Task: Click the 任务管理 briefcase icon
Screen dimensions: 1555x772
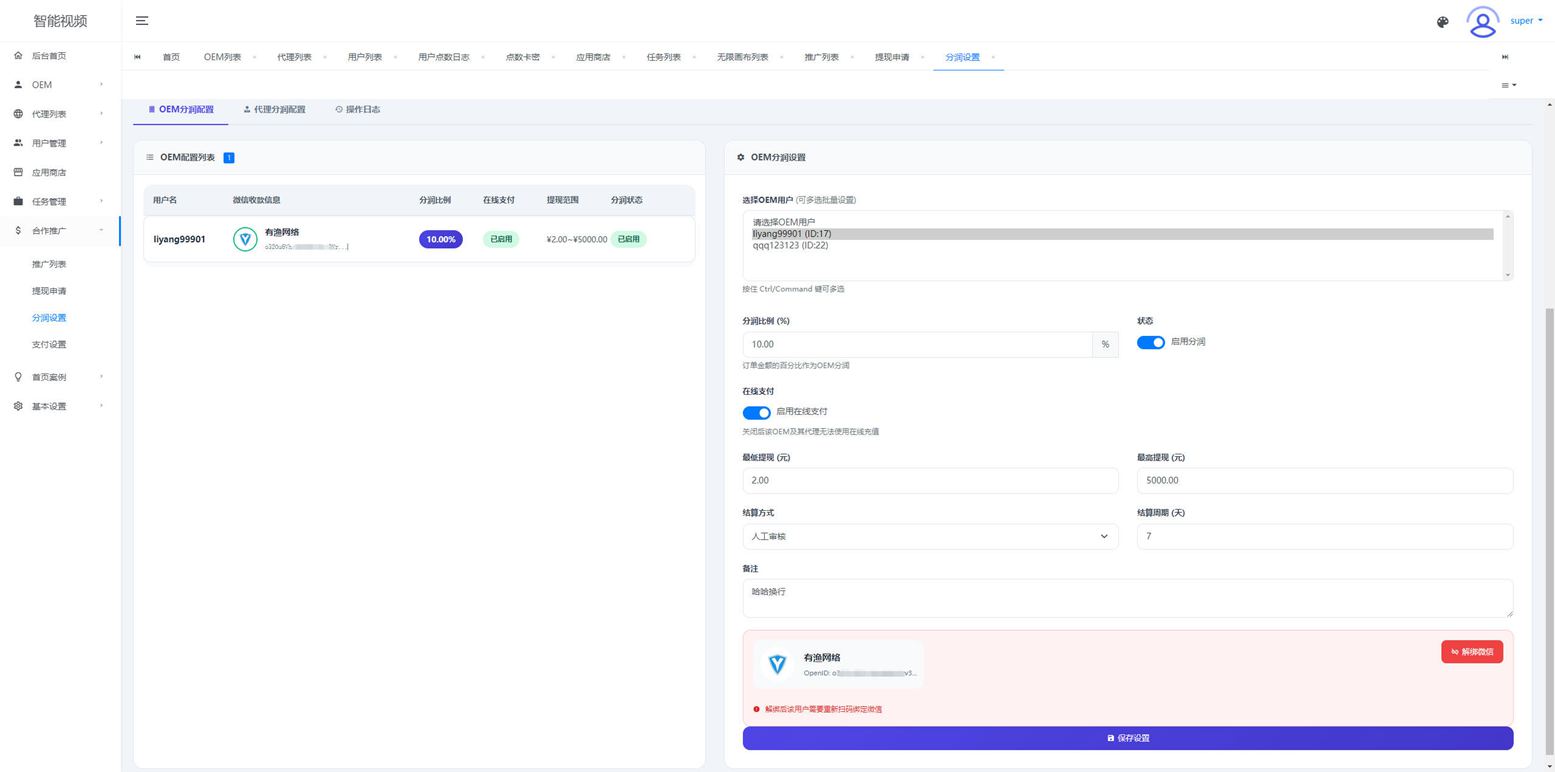Action: [18, 201]
